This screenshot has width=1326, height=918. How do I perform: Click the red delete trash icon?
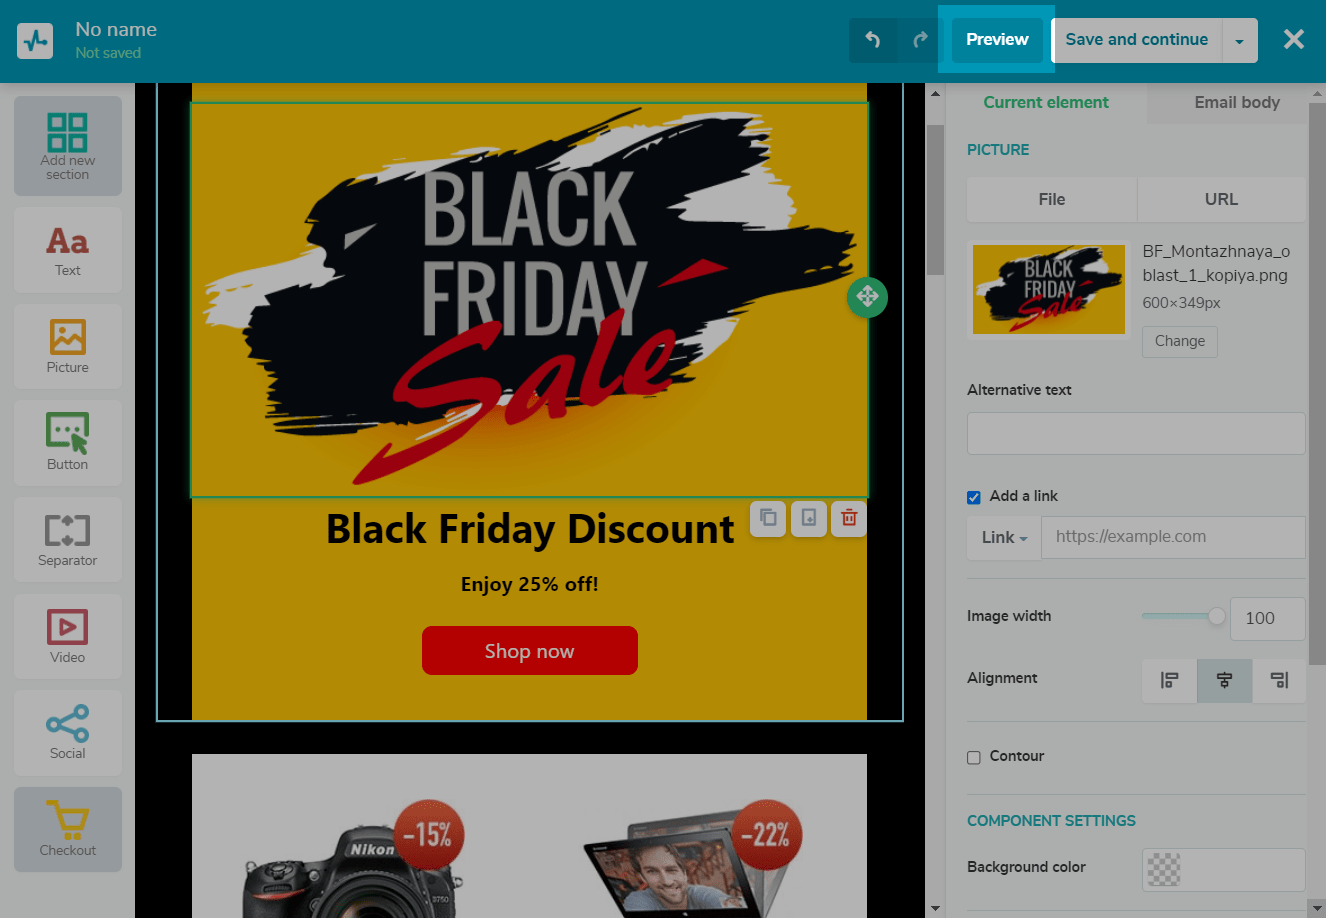849,518
